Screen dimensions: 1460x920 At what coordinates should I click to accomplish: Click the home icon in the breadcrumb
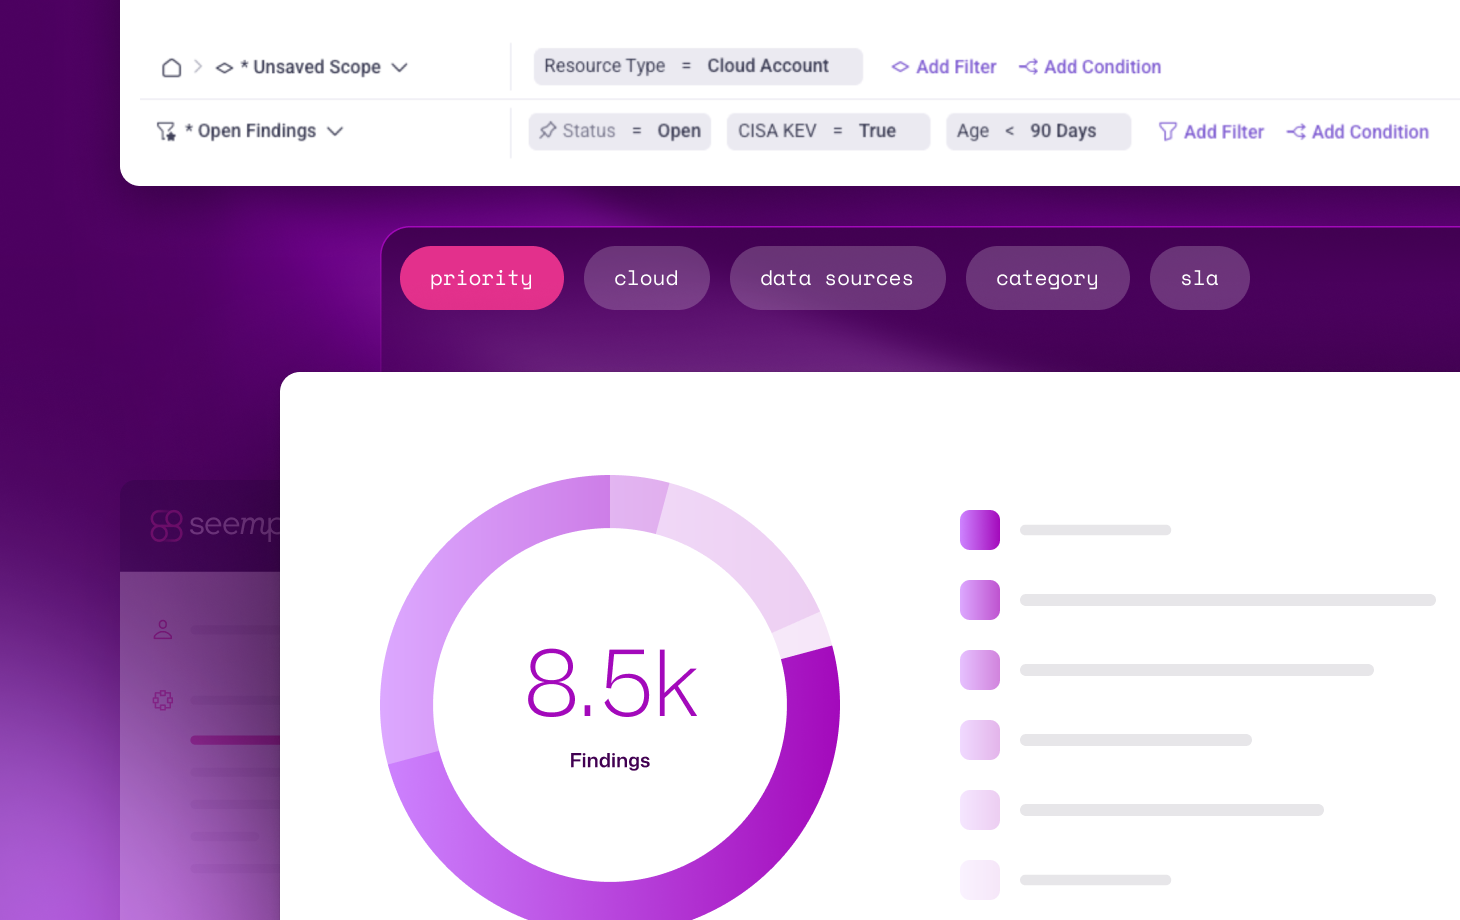[x=171, y=67]
